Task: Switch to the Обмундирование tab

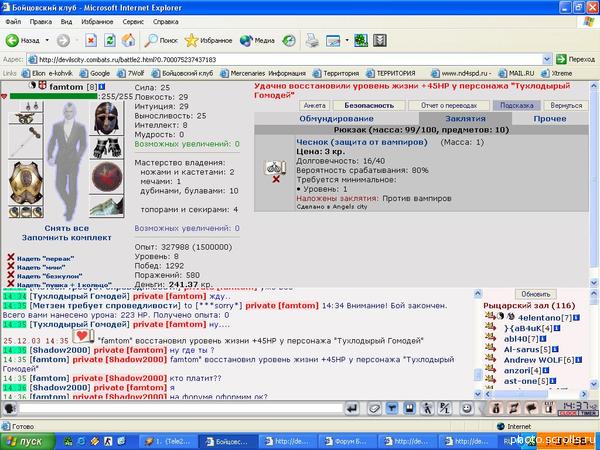Action: 336,119
